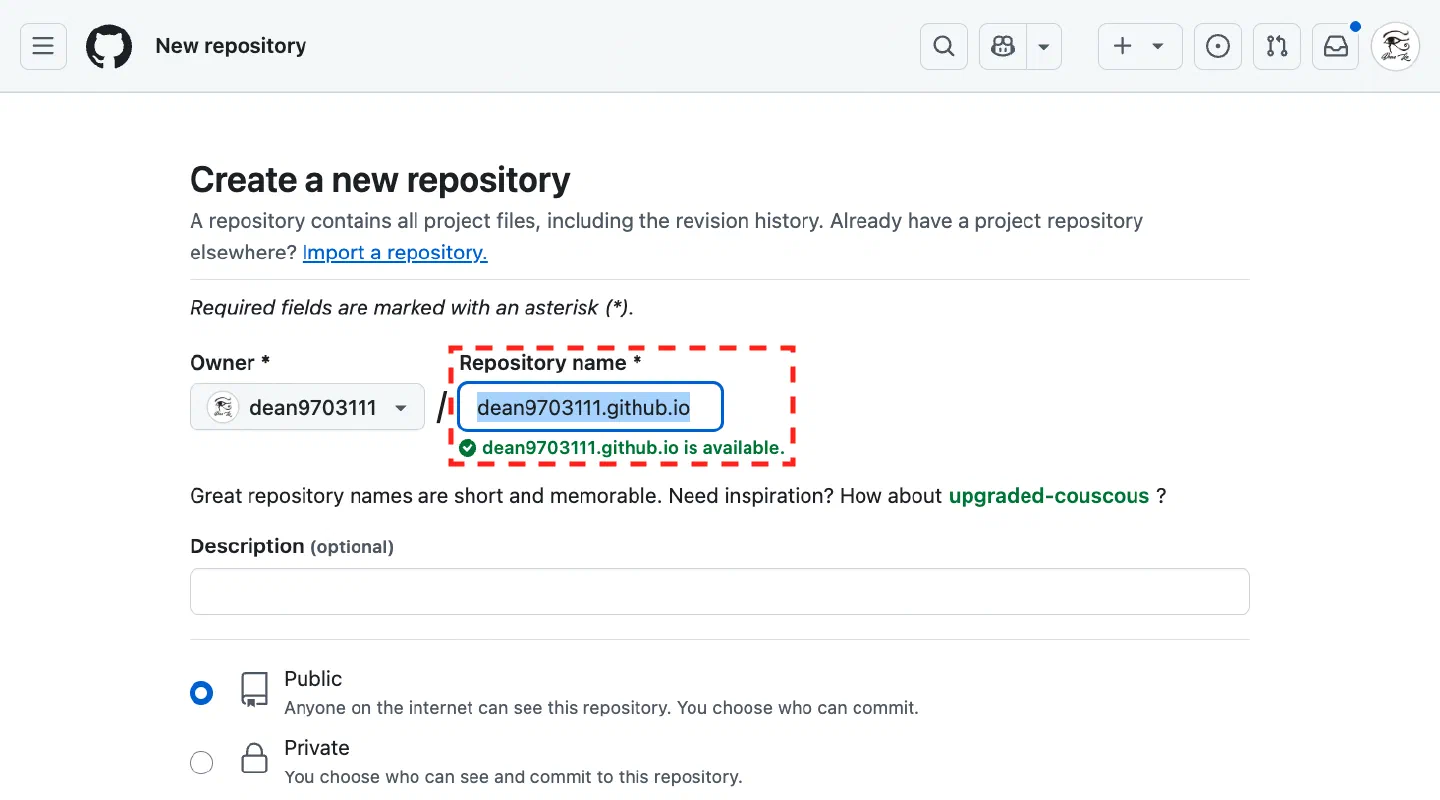
Task: Open the search magnifier button
Action: [x=944, y=46]
